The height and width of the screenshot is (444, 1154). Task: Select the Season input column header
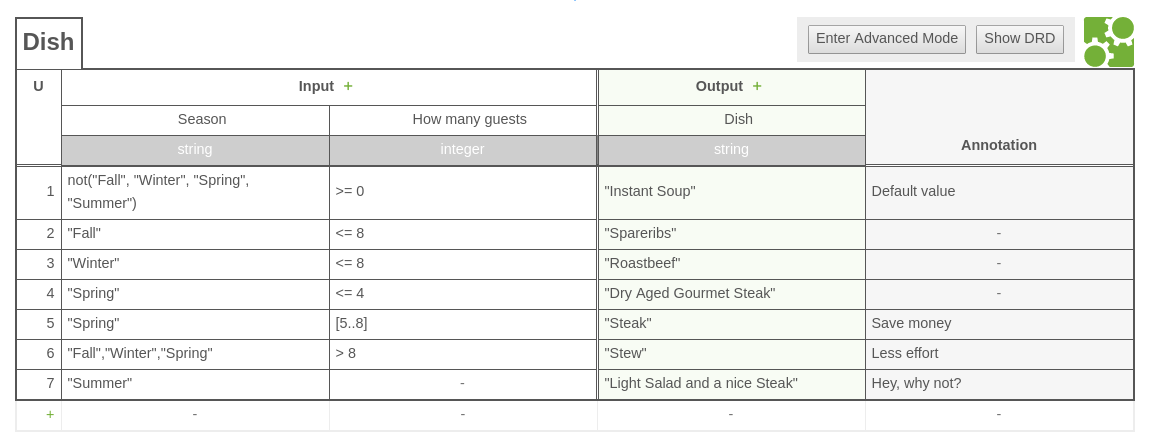click(x=202, y=120)
